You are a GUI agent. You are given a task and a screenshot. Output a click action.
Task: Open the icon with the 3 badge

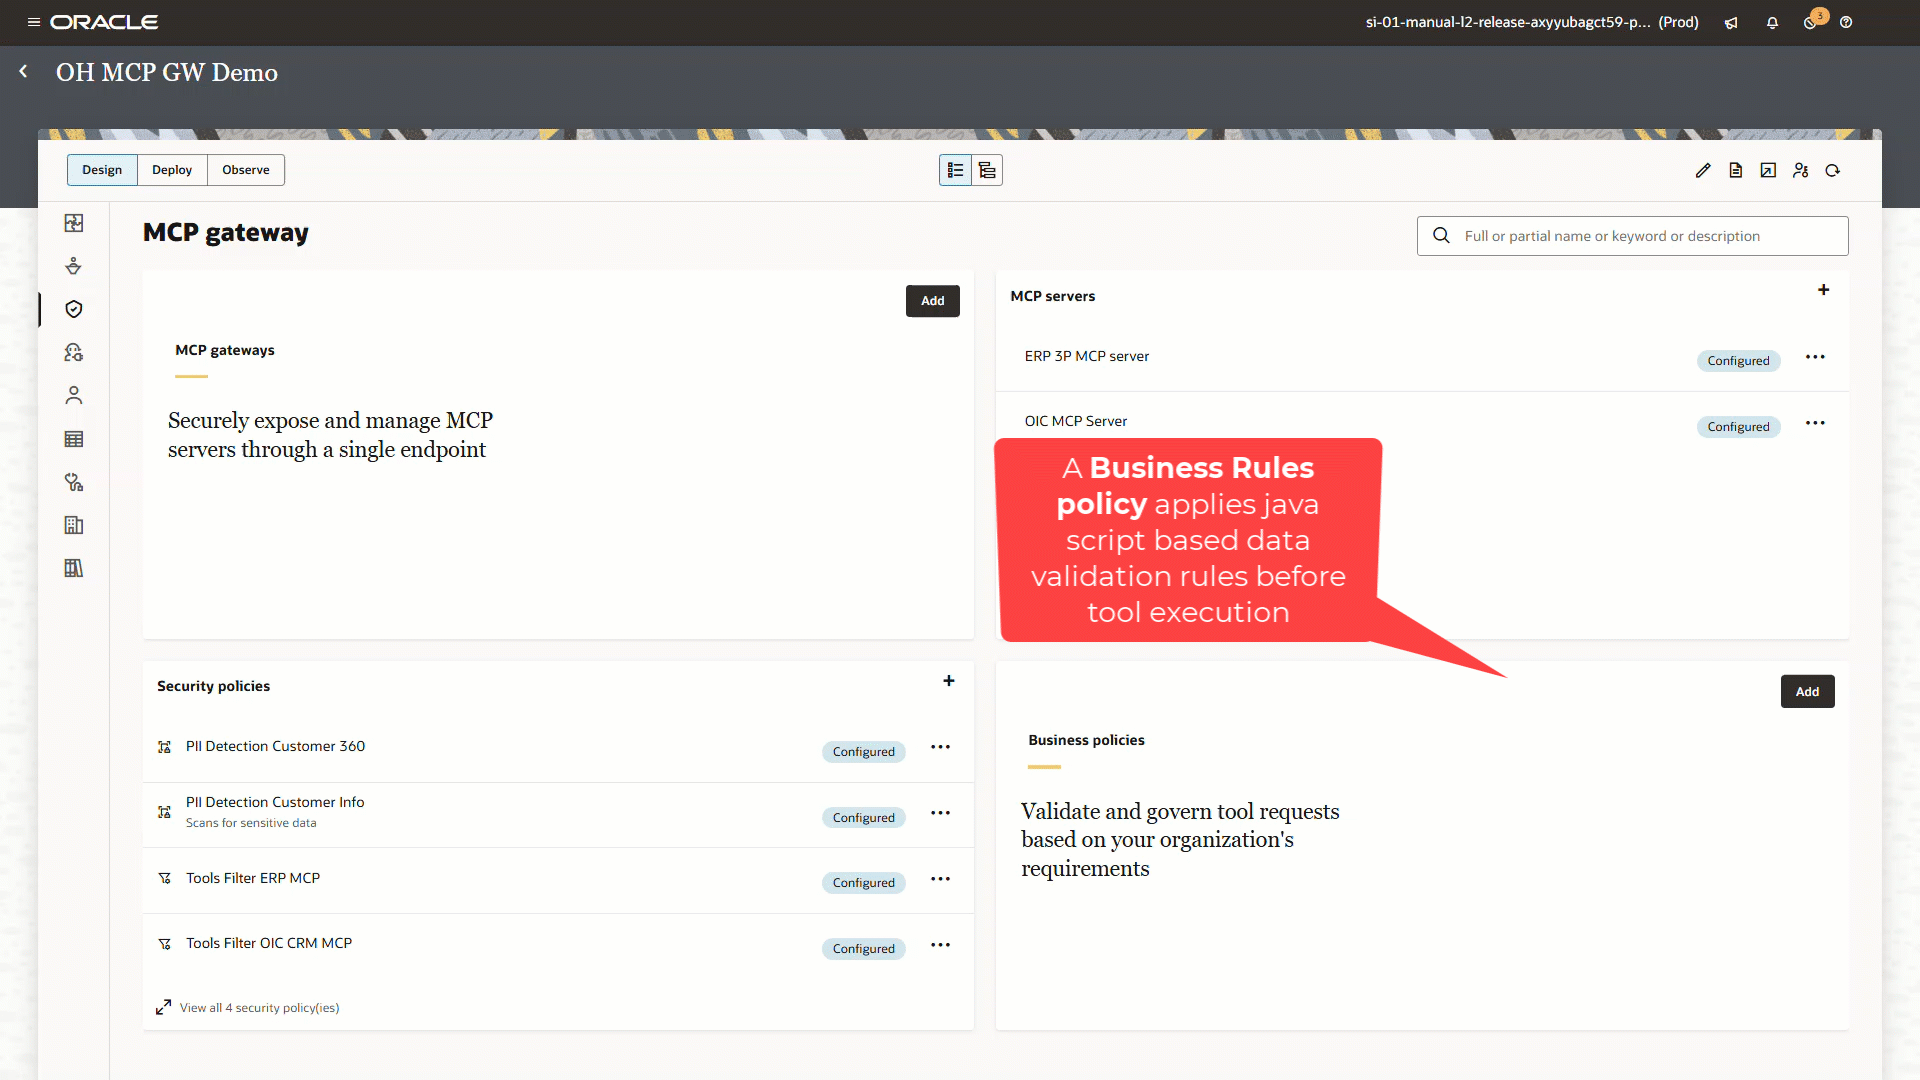pos(1812,21)
